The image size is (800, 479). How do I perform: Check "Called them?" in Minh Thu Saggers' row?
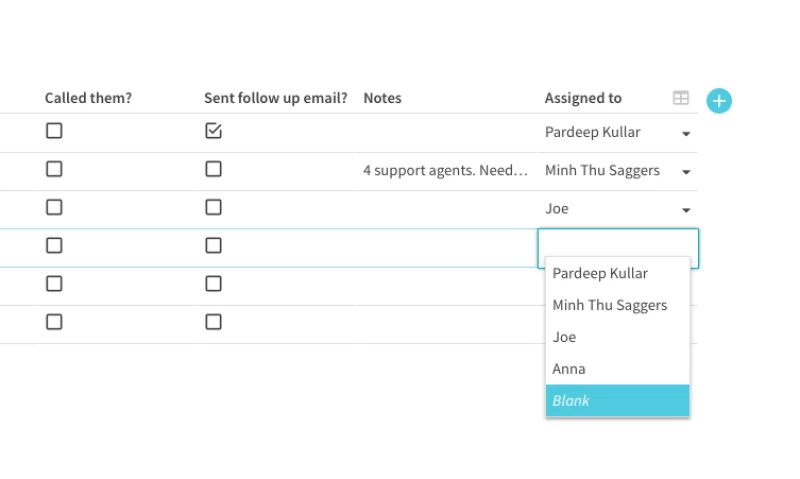[x=54, y=169]
